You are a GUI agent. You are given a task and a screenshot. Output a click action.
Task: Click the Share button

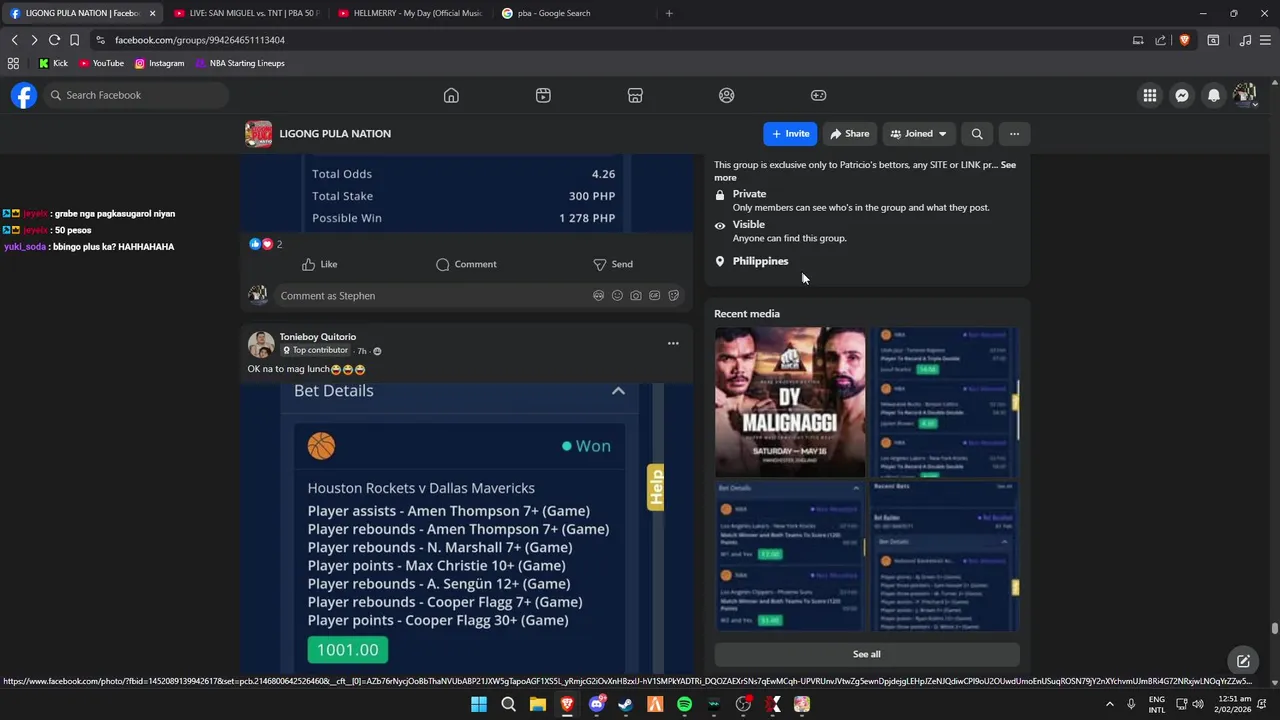(x=849, y=134)
